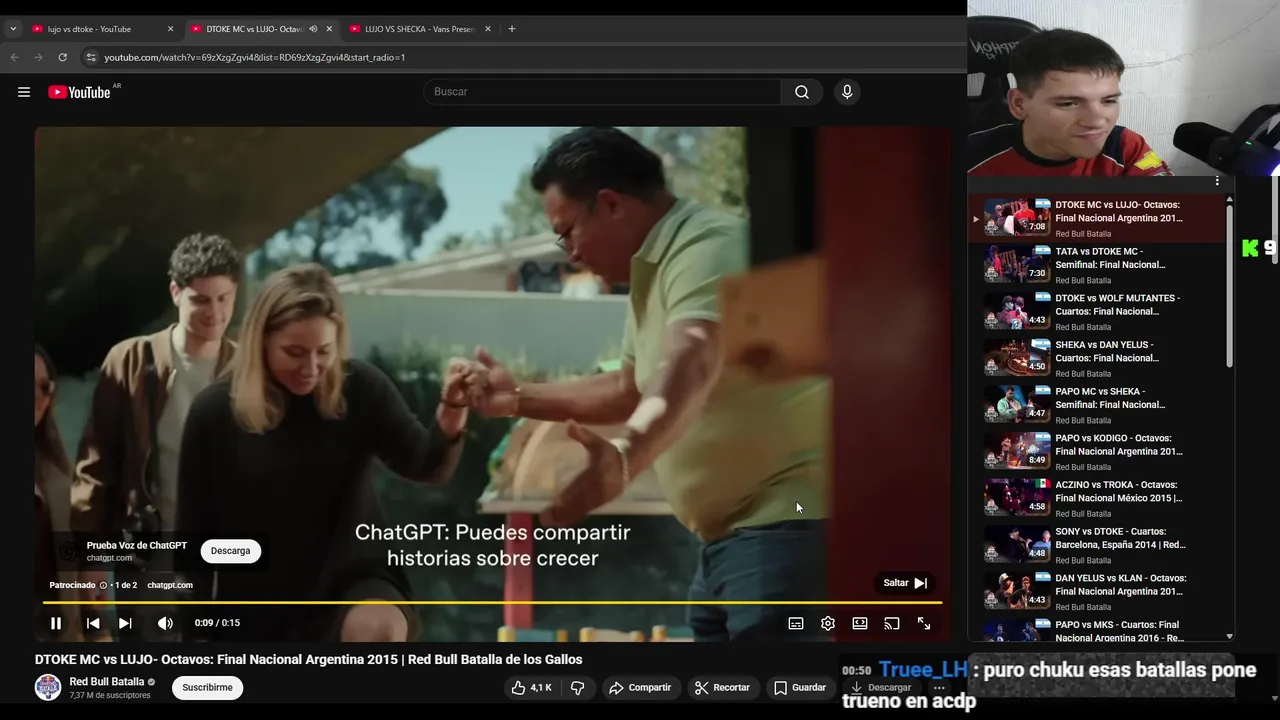Open ad info icon next to Patrocinado
Image resolution: width=1280 pixels, height=720 pixels.
coord(103,585)
